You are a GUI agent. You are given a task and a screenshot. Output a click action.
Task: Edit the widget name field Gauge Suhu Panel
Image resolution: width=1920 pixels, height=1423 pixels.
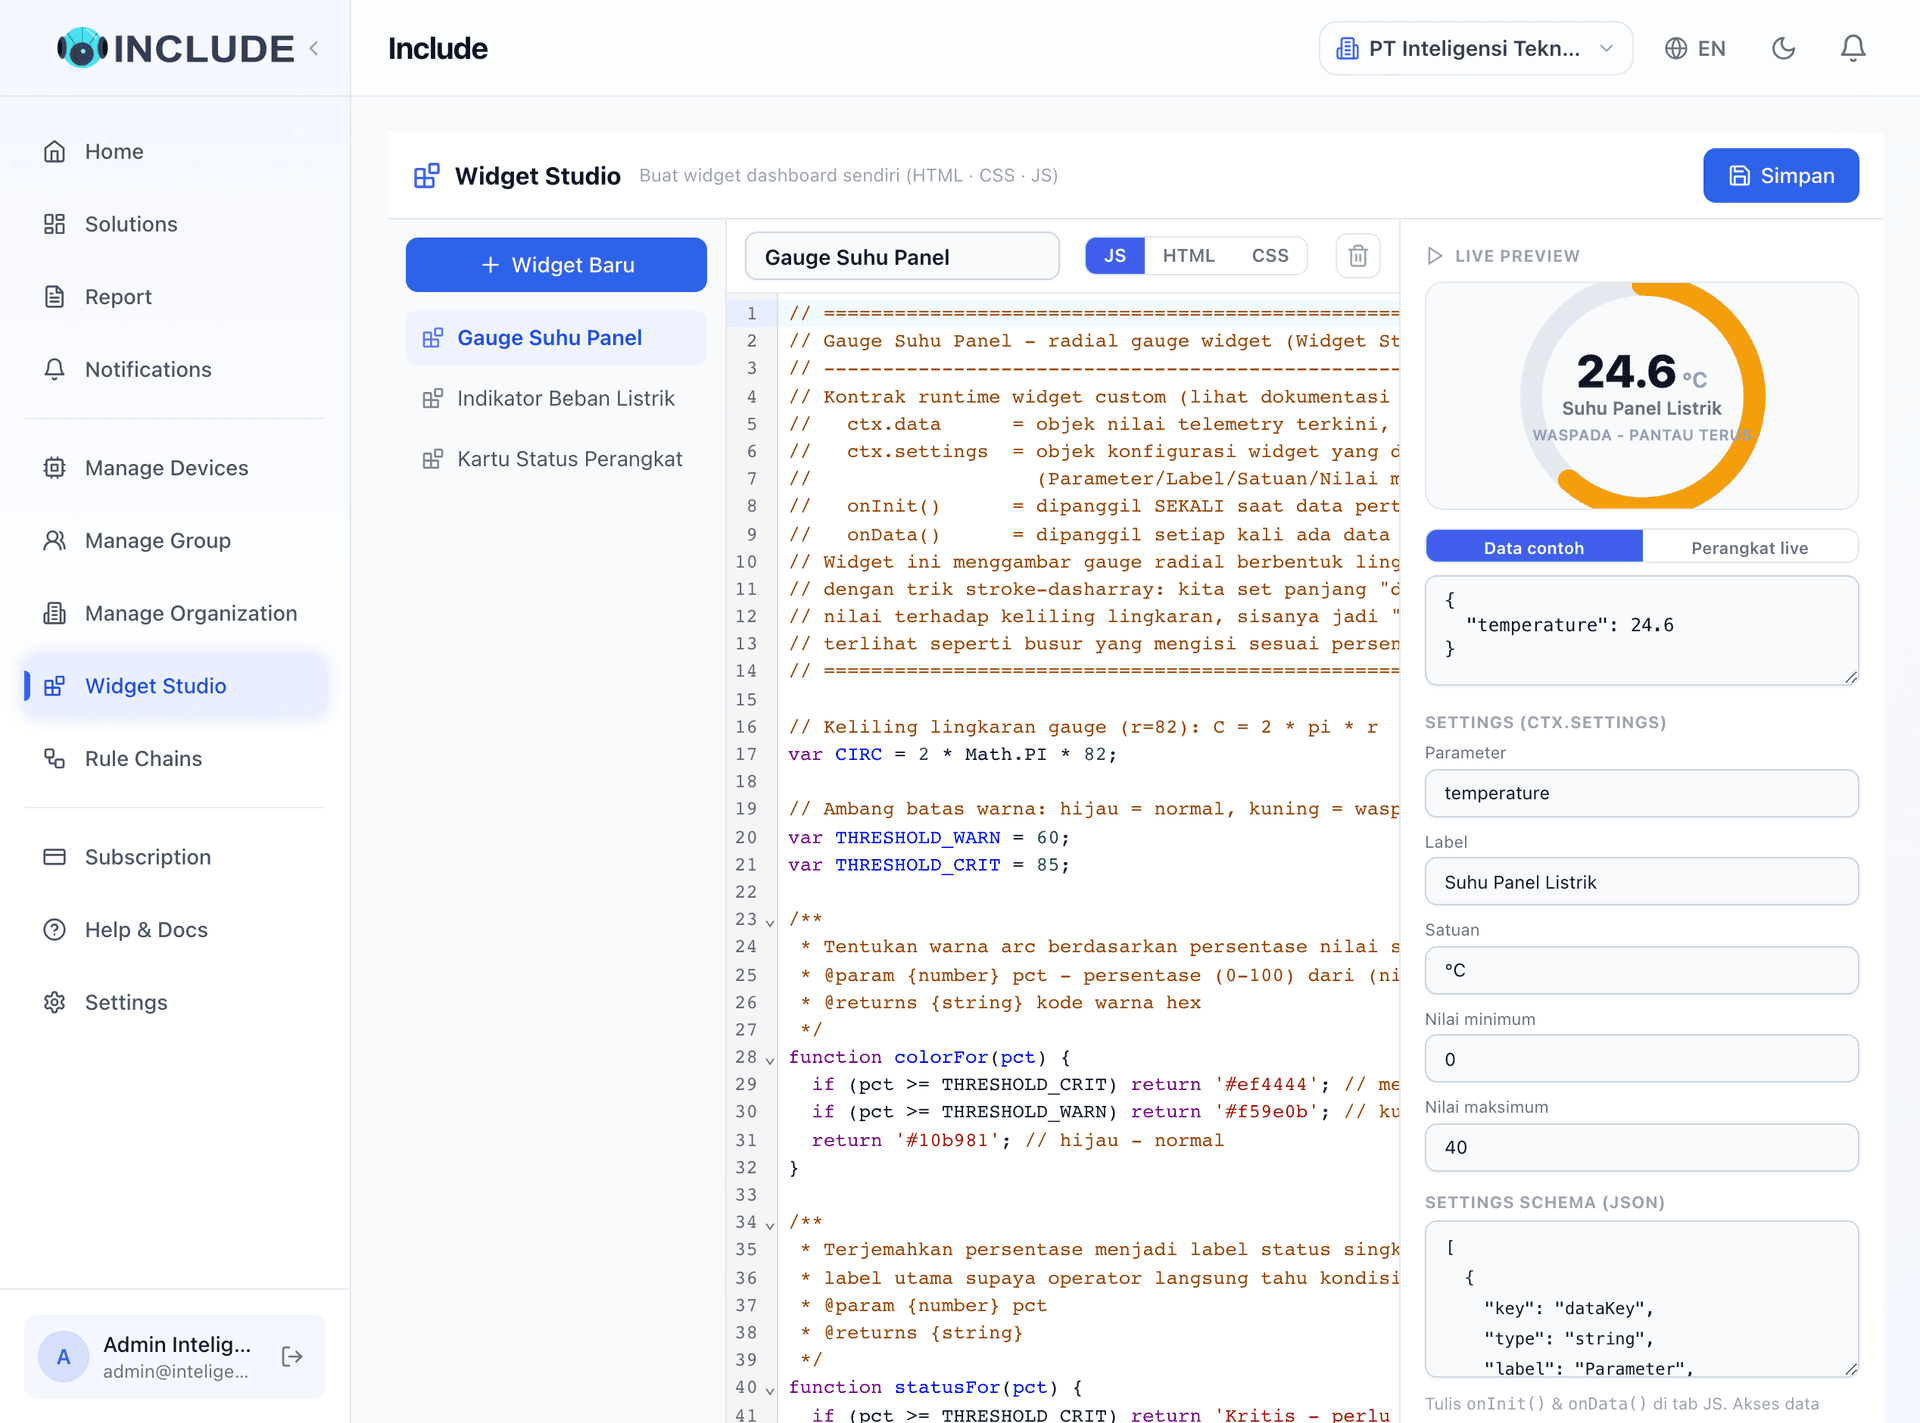[902, 257]
